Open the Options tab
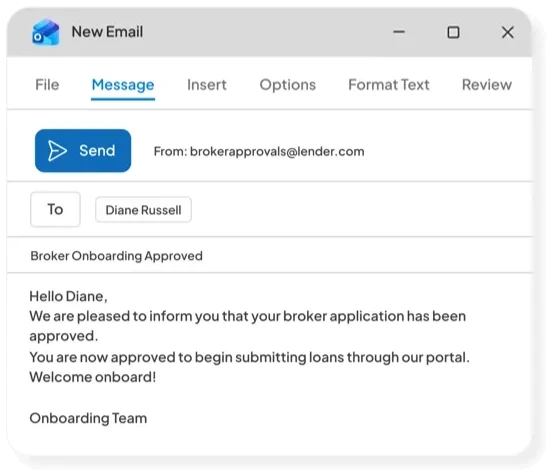 coord(287,85)
